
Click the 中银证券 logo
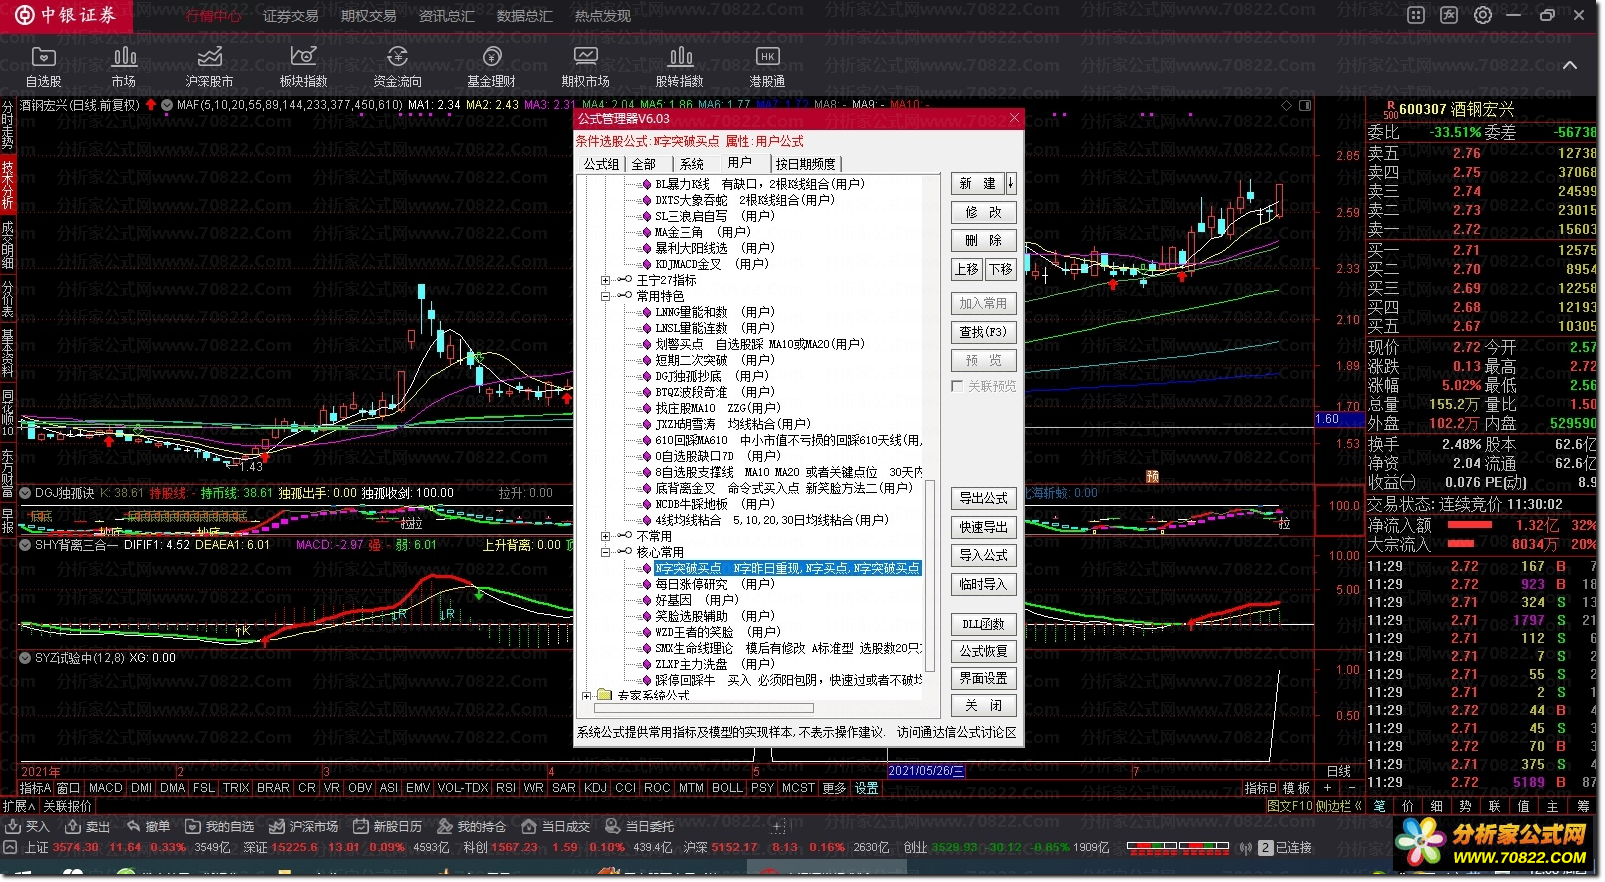click(x=66, y=15)
